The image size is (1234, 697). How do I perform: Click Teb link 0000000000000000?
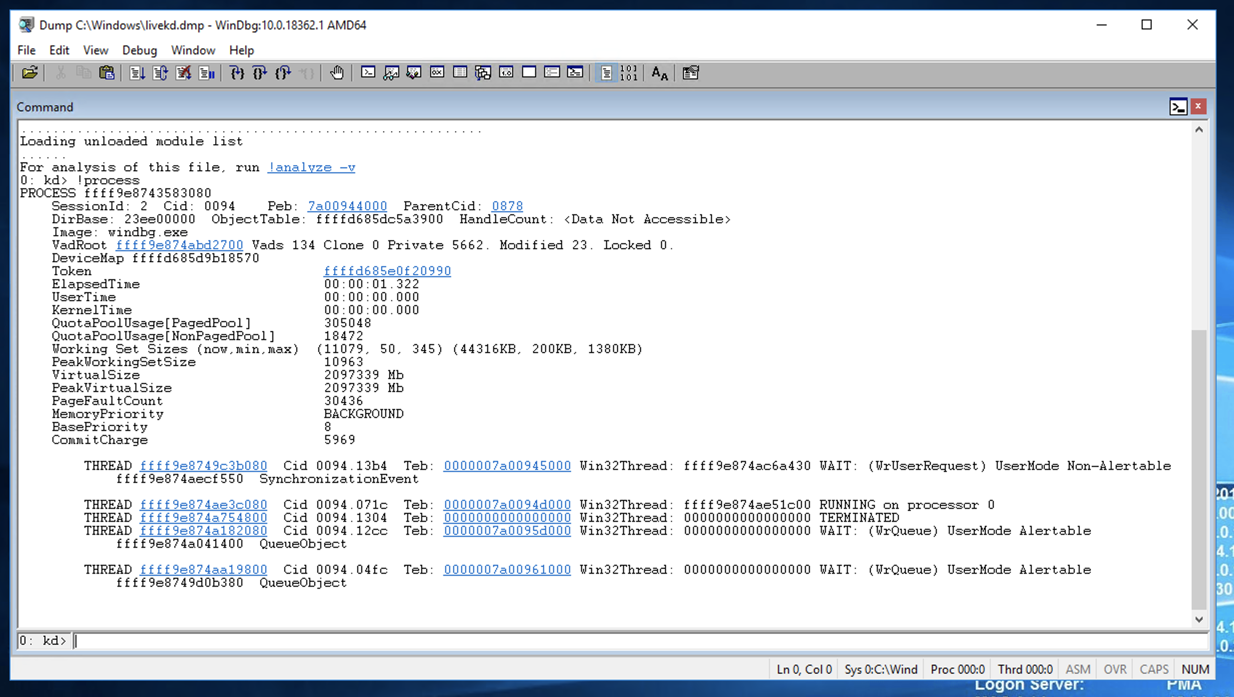[x=507, y=518]
